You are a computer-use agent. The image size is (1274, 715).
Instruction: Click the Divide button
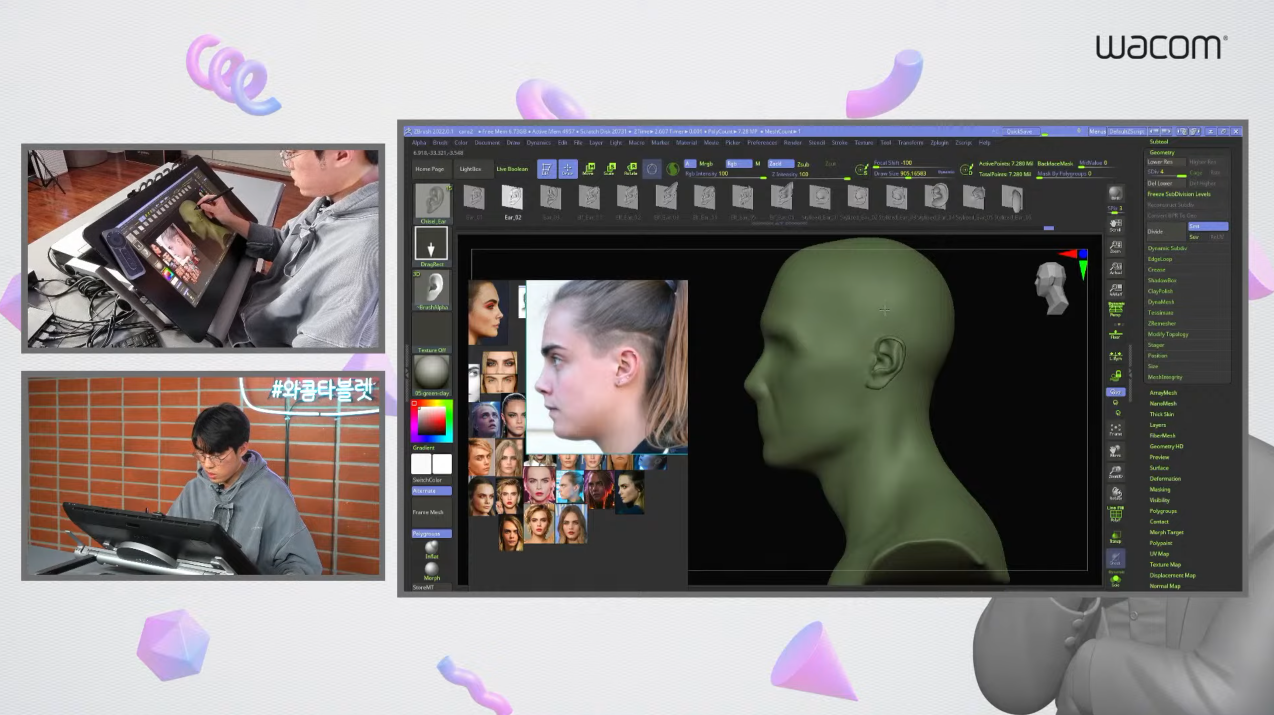click(x=1165, y=231)
